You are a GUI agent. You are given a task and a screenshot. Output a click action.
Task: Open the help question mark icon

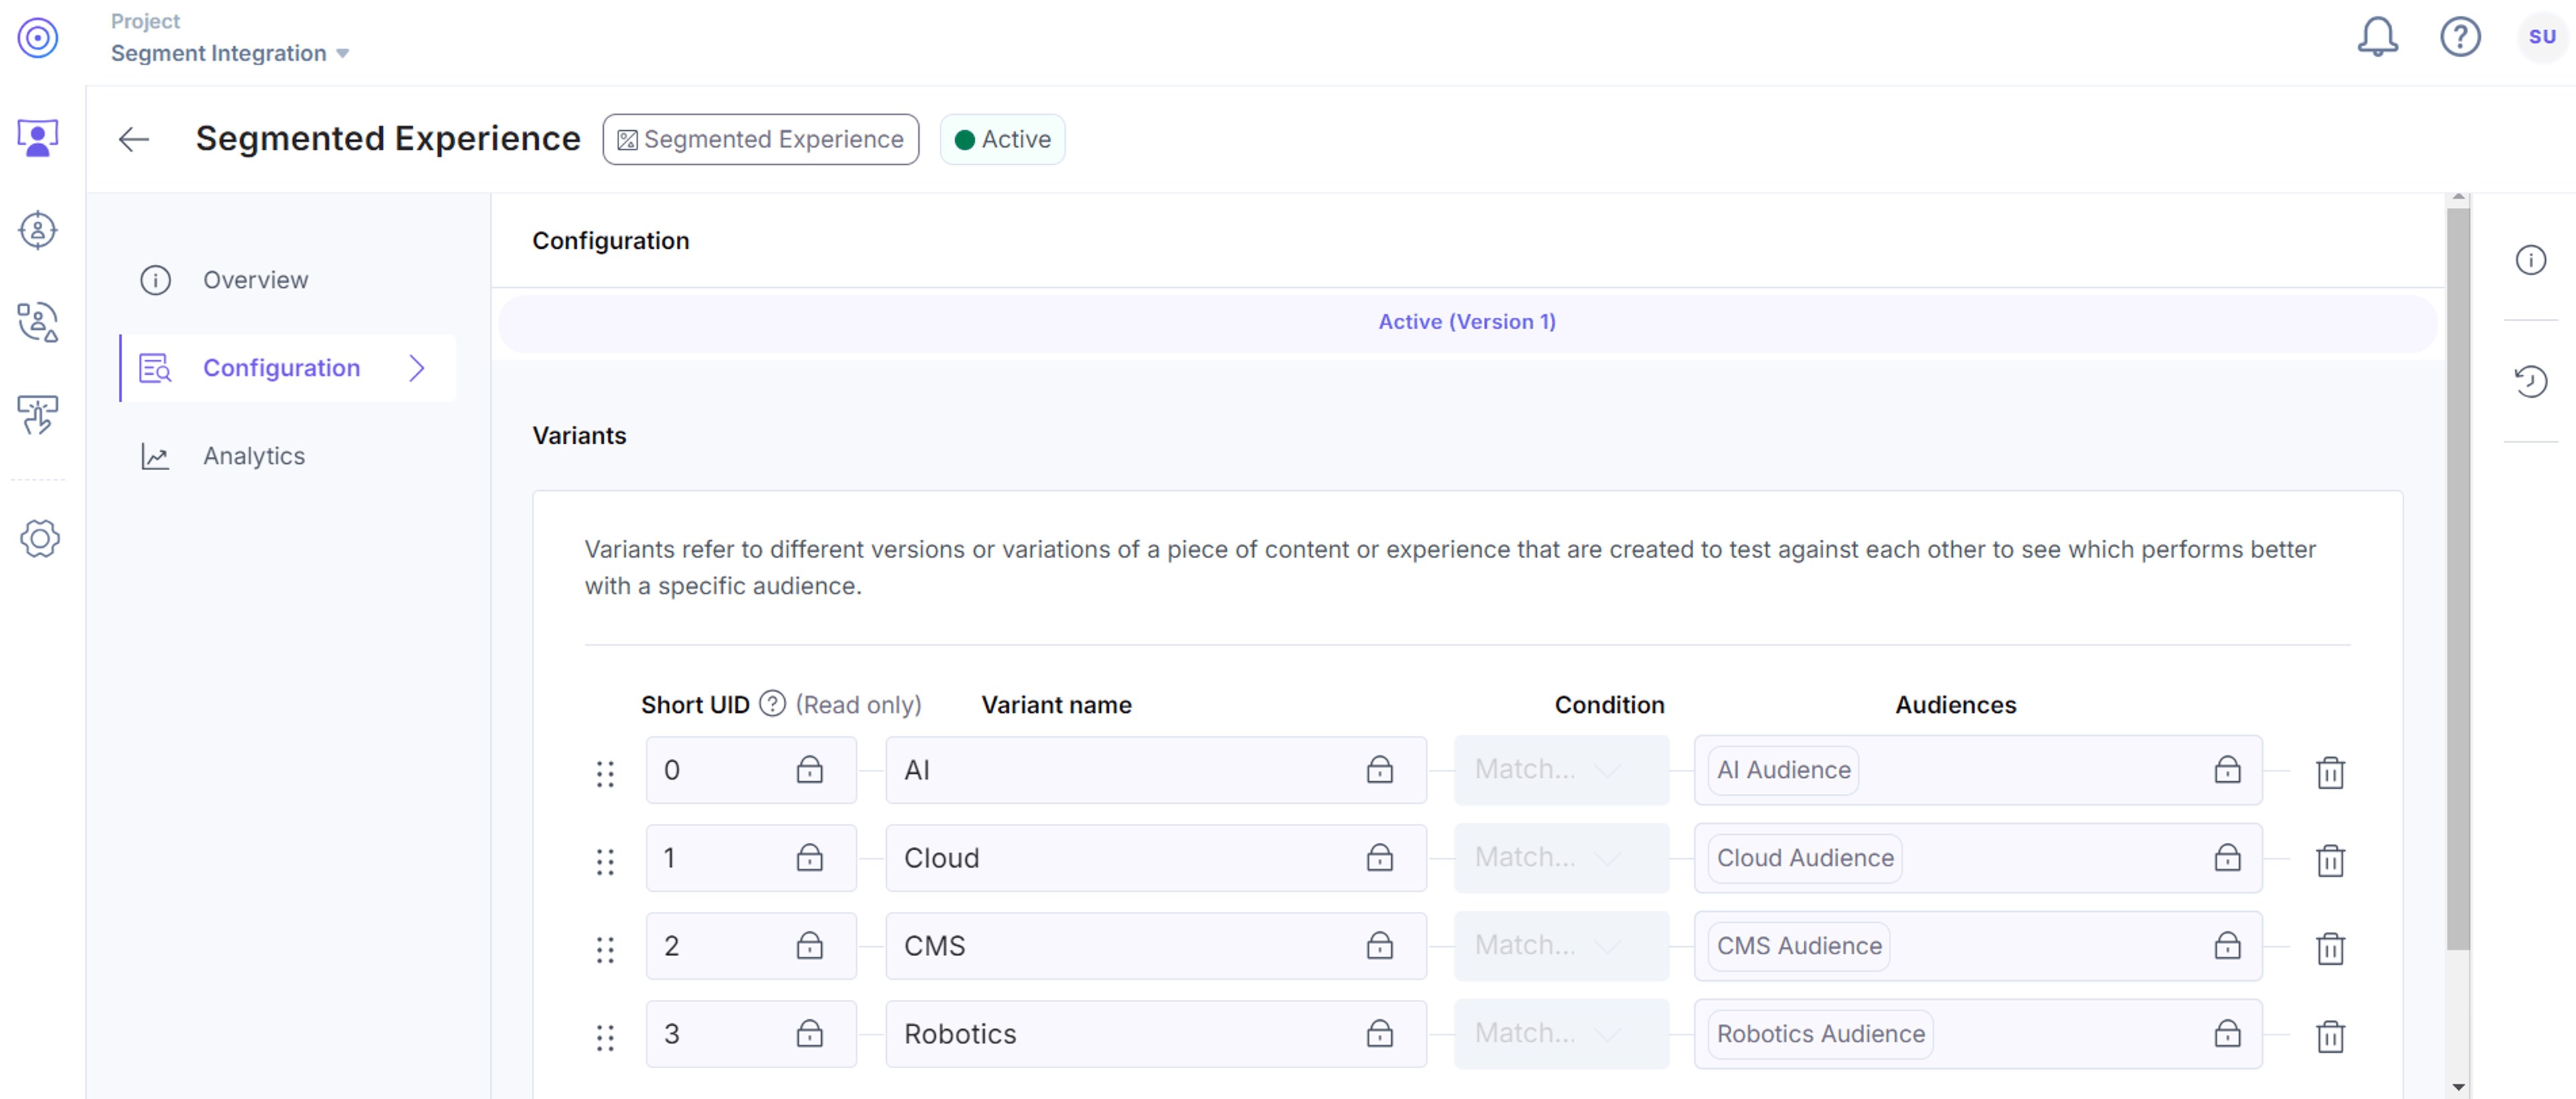click(2460, 37)
